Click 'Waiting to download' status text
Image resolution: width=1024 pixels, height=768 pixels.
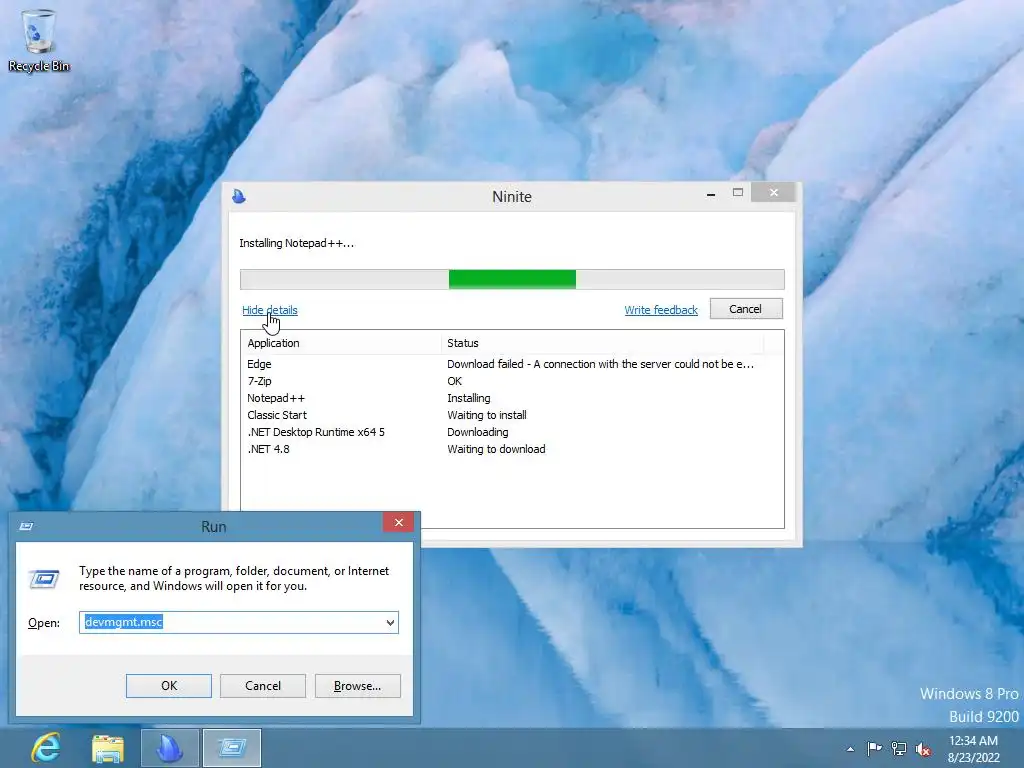pyautogui.click(x=496, y=449)
